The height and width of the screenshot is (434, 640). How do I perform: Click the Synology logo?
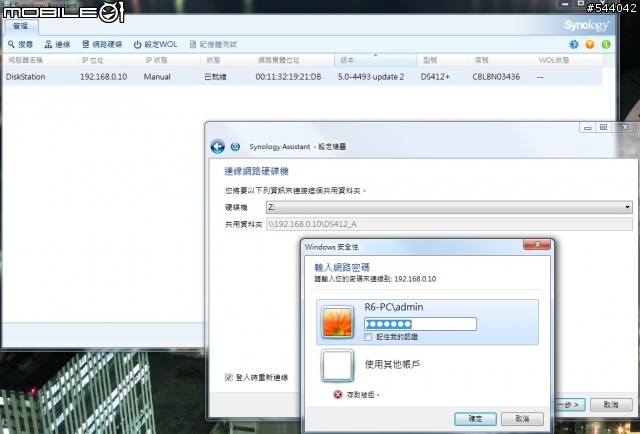[x=587, y=25]
